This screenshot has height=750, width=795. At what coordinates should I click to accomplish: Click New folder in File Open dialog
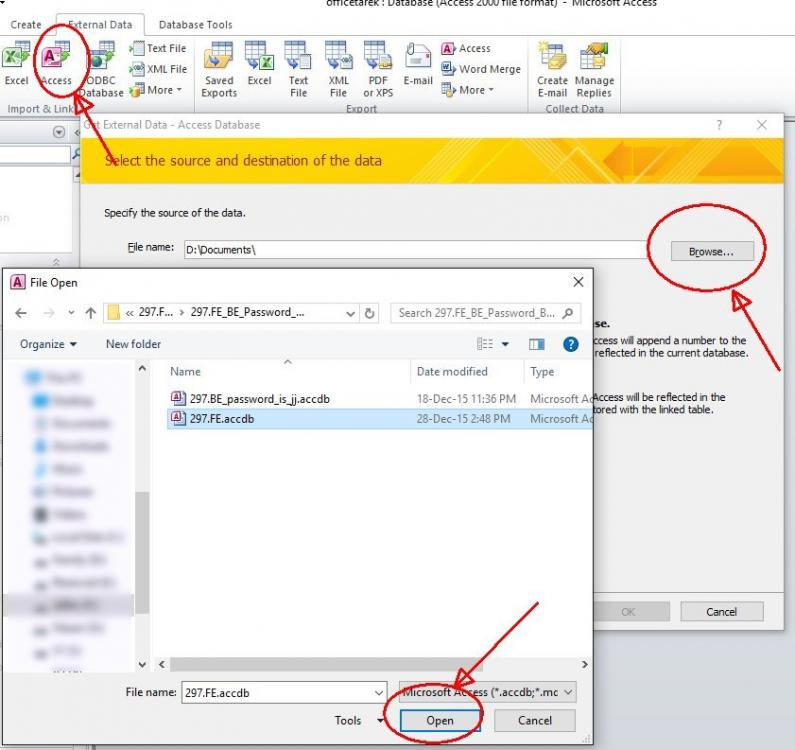(x=133, y=344)
